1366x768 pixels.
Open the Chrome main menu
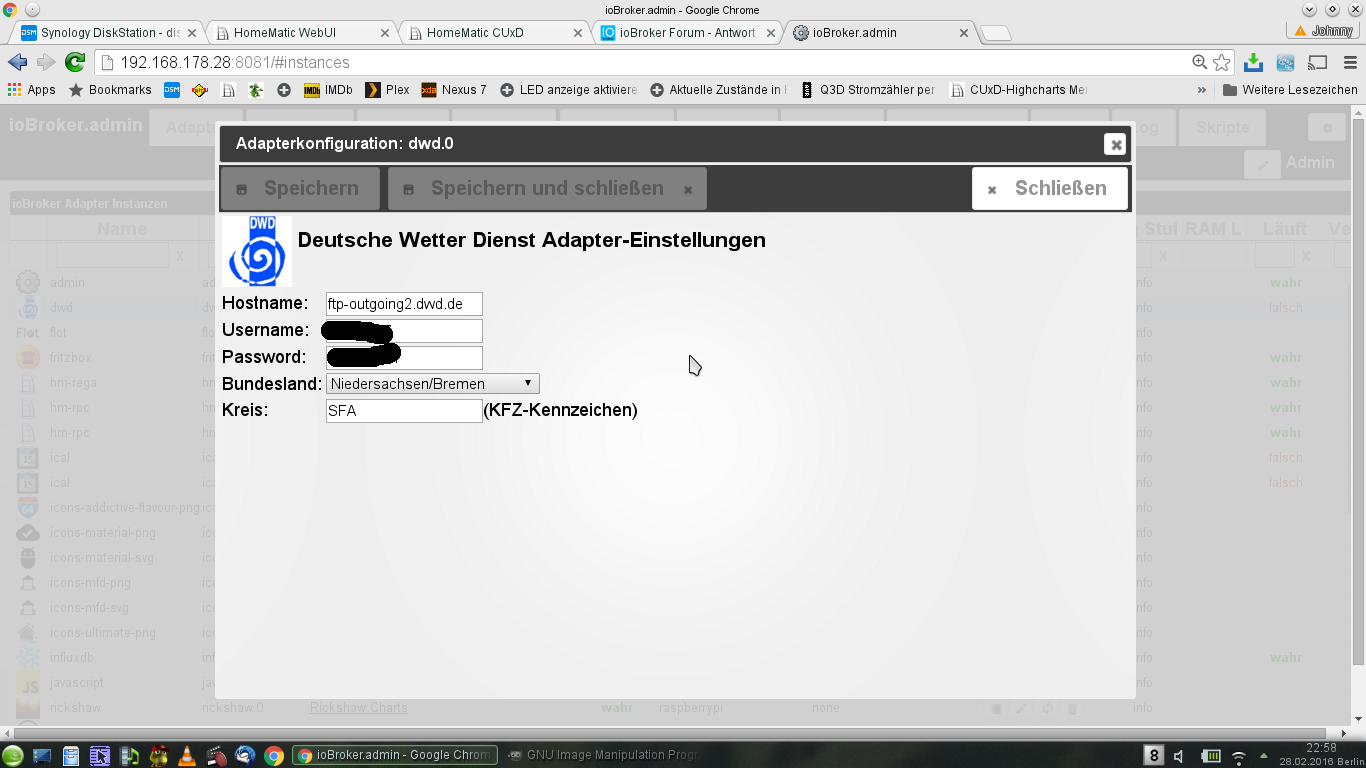(1348, 62)
